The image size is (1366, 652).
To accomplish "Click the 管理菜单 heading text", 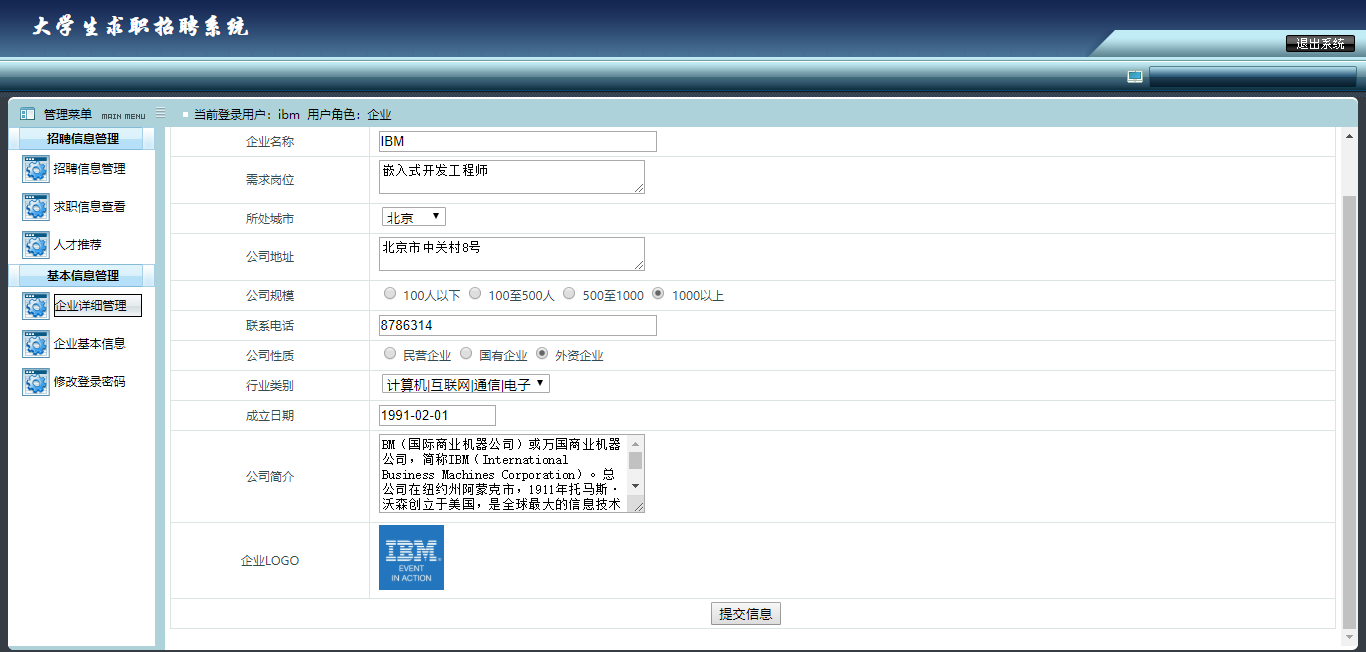I will click(x=68, y=114).
